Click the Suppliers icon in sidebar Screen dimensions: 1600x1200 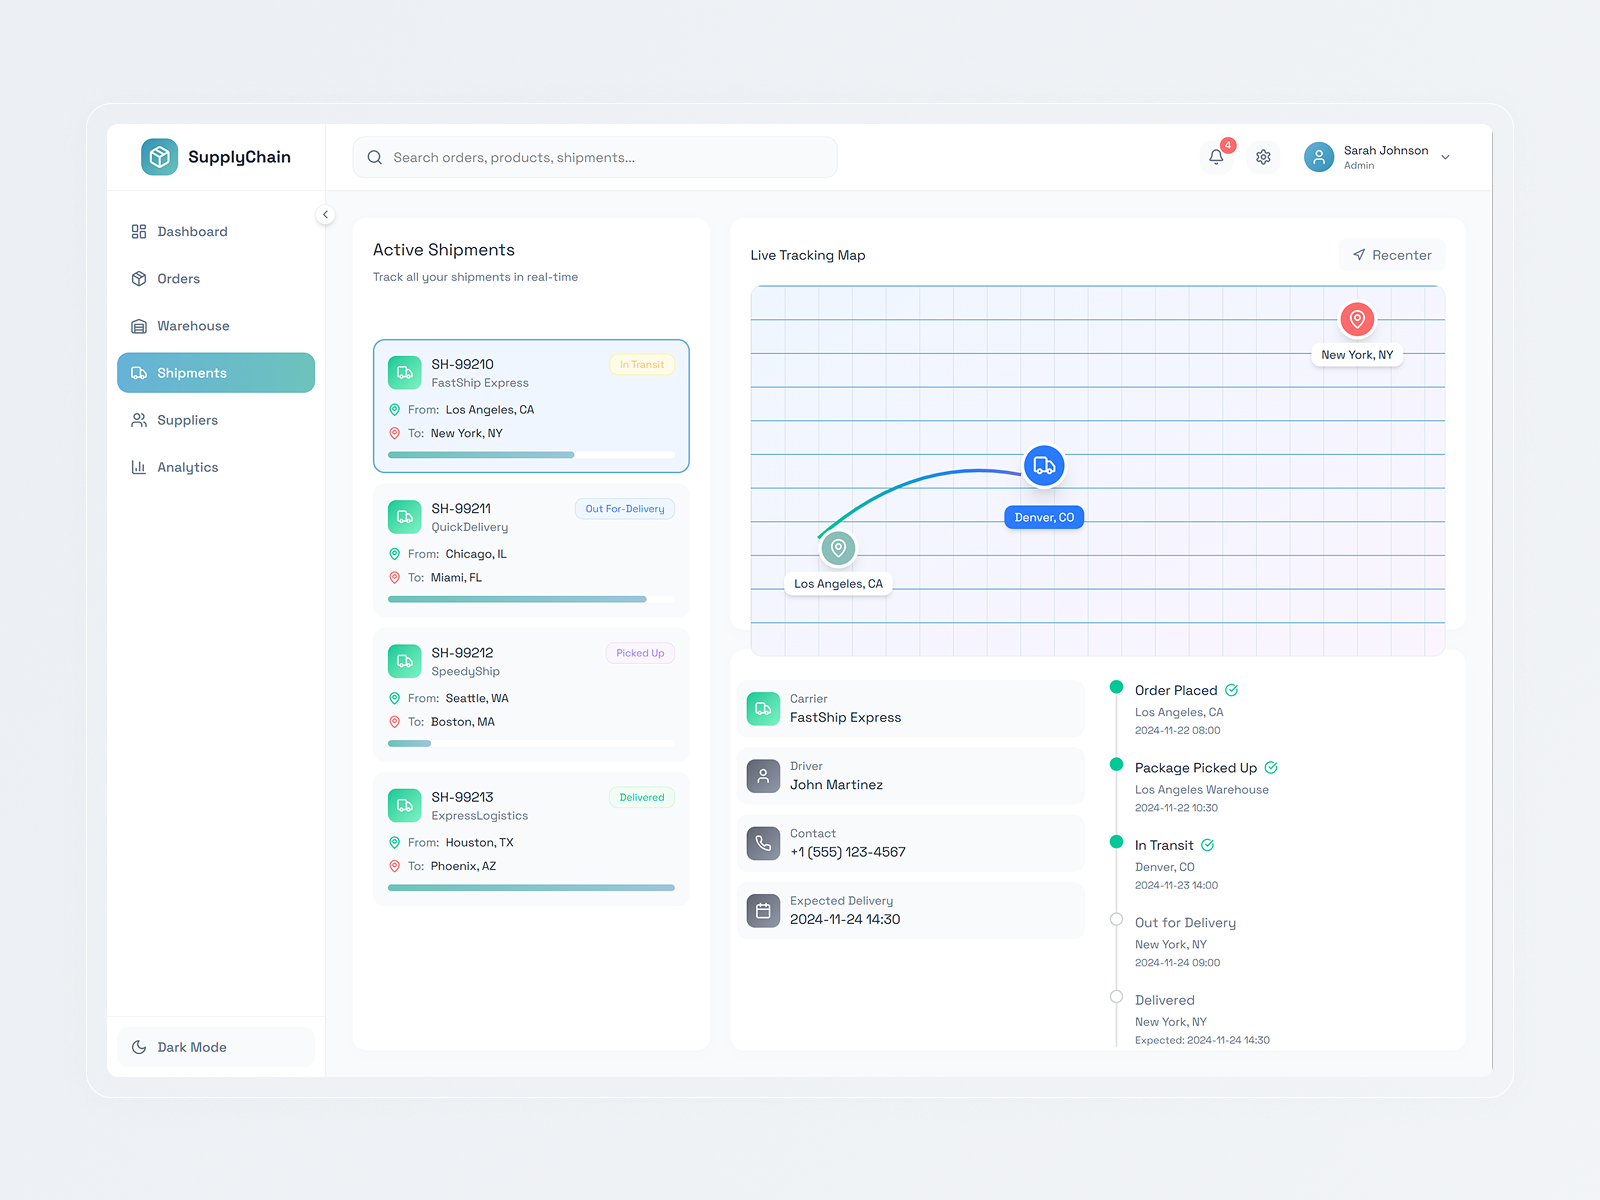click(x=139, y=420)
